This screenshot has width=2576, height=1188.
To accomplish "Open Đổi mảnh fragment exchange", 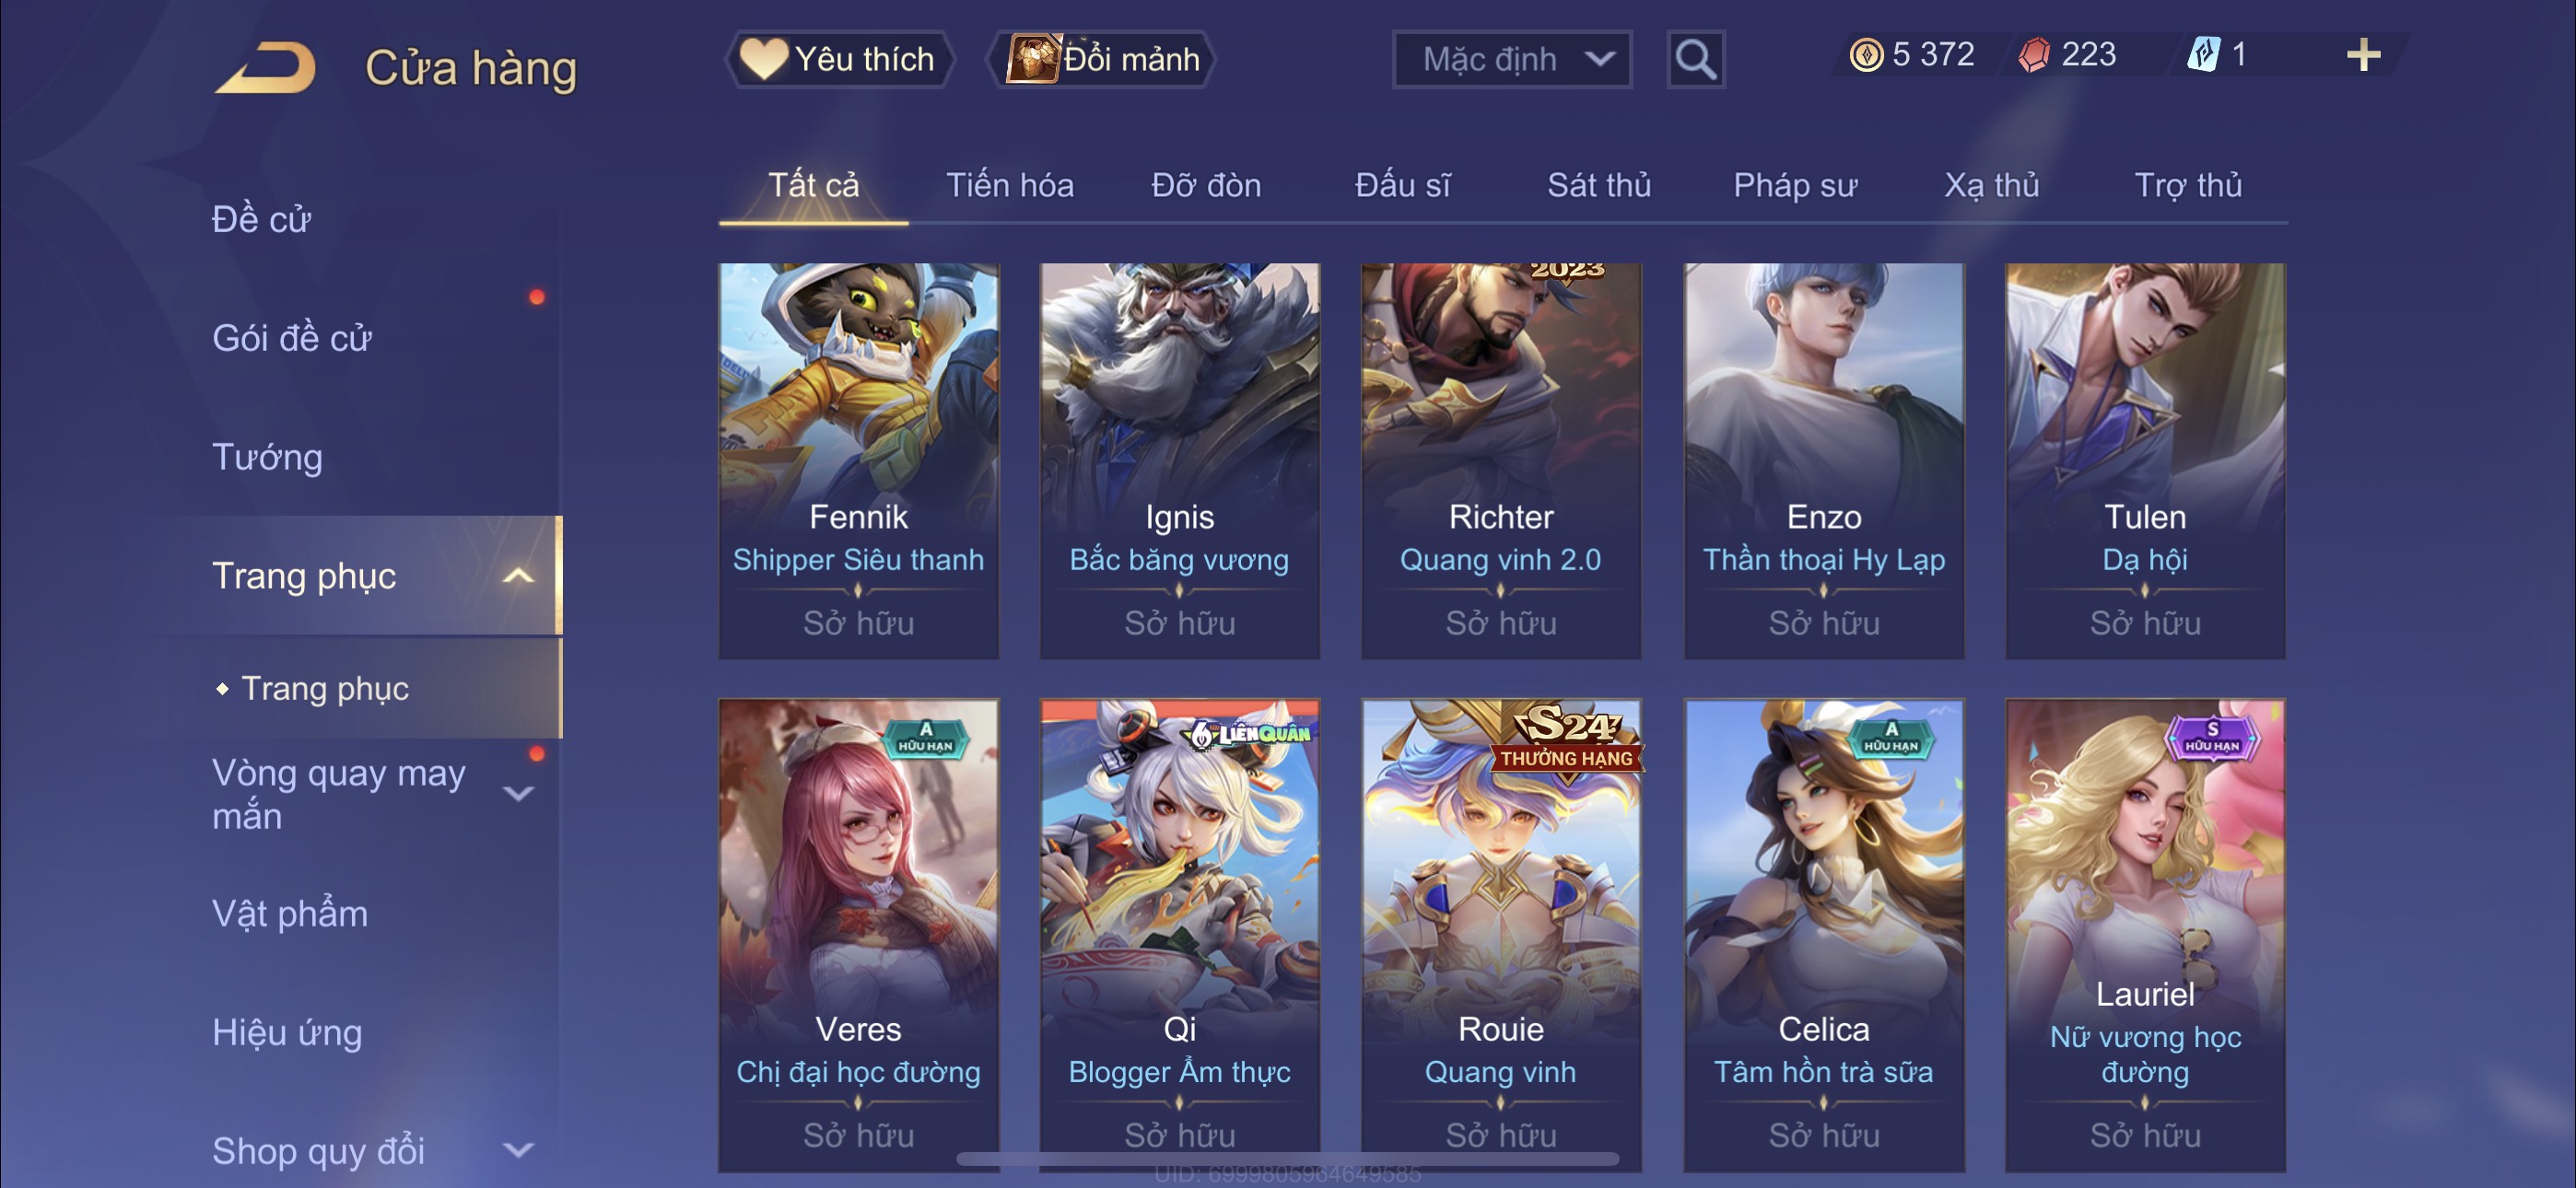I will [1101, 59].
